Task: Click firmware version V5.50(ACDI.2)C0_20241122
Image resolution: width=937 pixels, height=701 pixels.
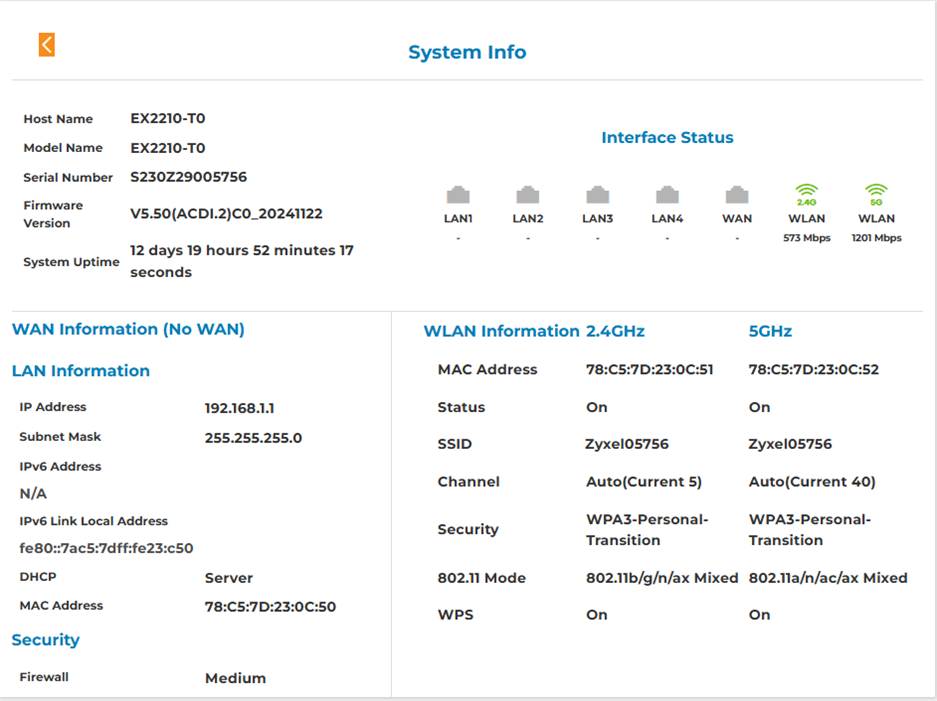Action: 226,213
